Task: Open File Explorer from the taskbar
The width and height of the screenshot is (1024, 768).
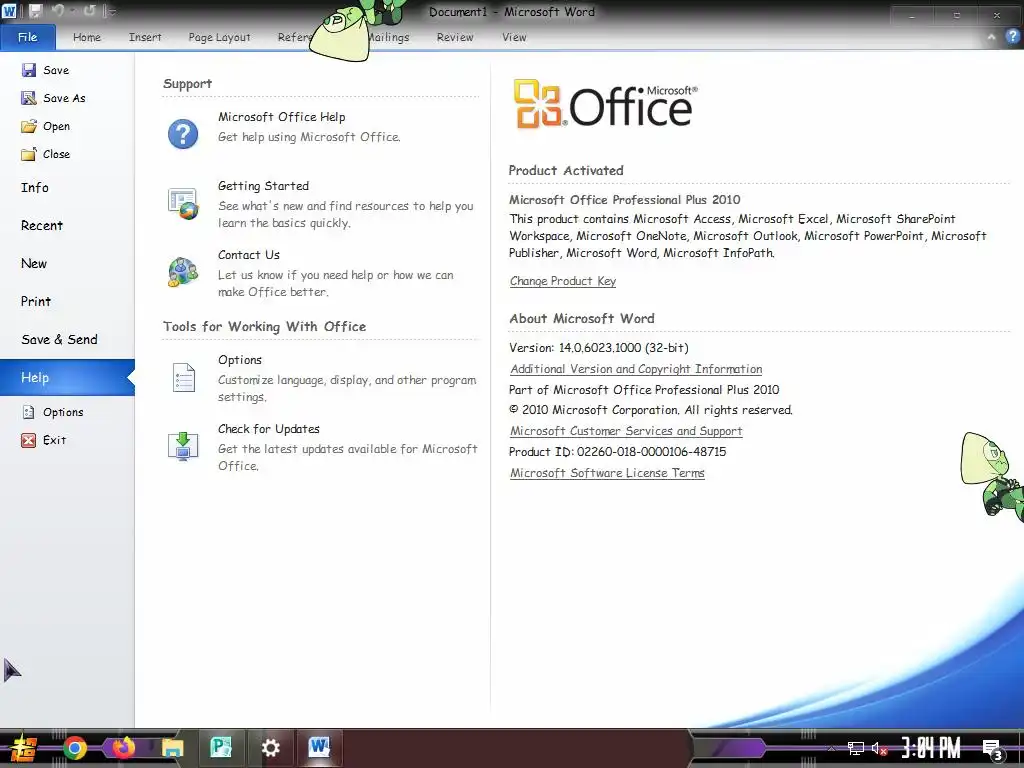Action: point(172,748)
